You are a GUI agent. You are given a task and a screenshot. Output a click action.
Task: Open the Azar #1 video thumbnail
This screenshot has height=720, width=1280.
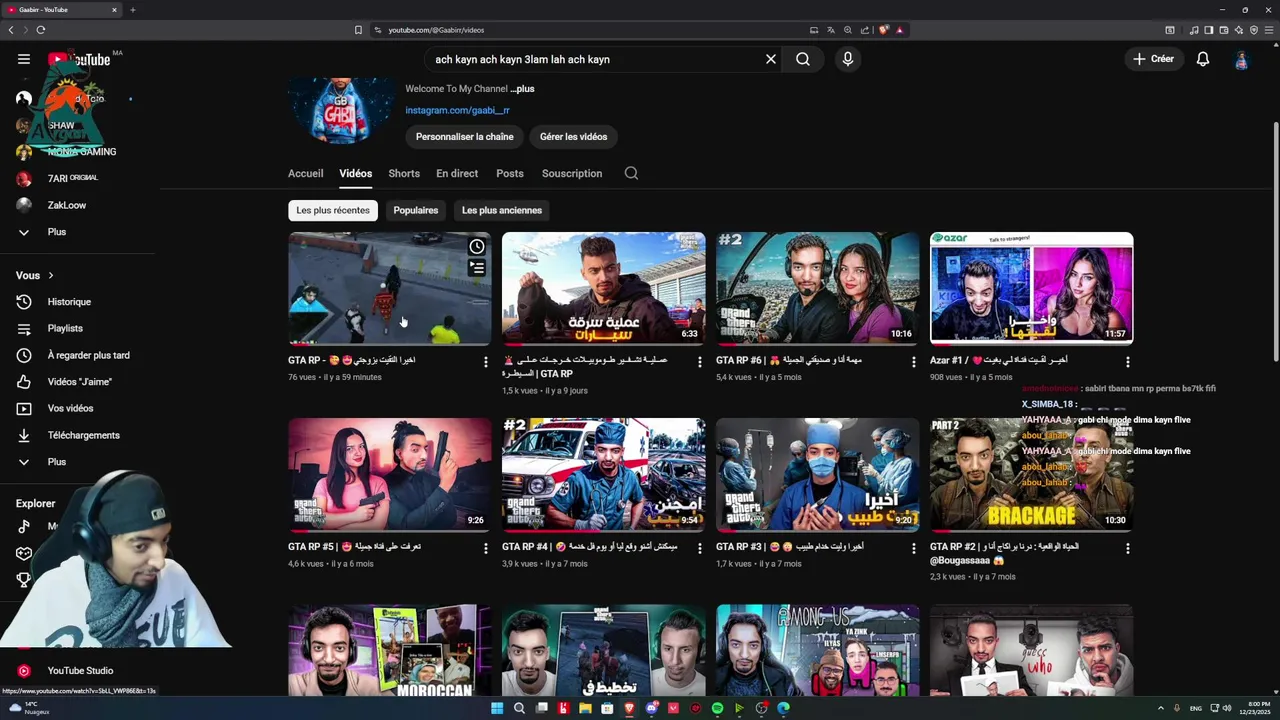point(1031,289)
